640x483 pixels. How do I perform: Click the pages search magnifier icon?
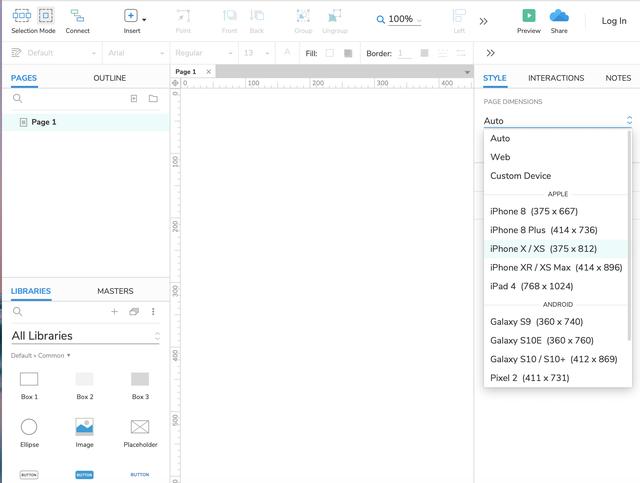pos(17,98)
